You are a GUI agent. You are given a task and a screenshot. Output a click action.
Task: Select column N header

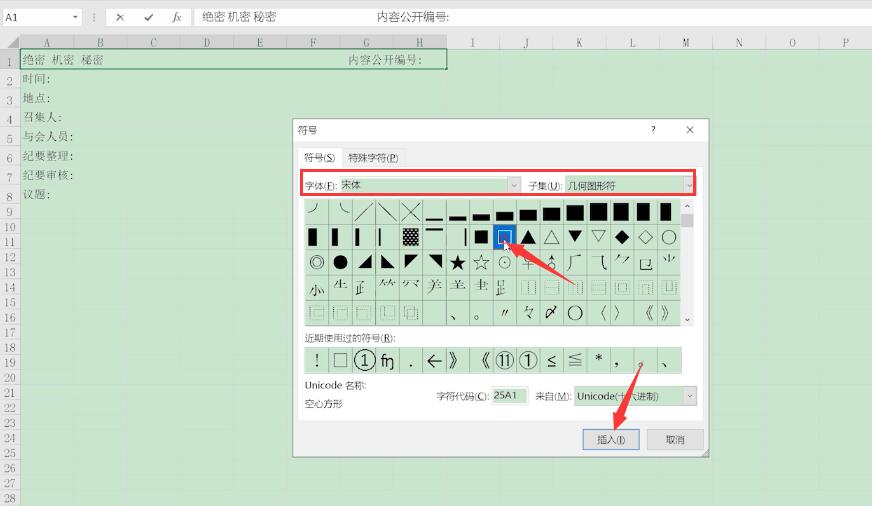pos(739,42)
